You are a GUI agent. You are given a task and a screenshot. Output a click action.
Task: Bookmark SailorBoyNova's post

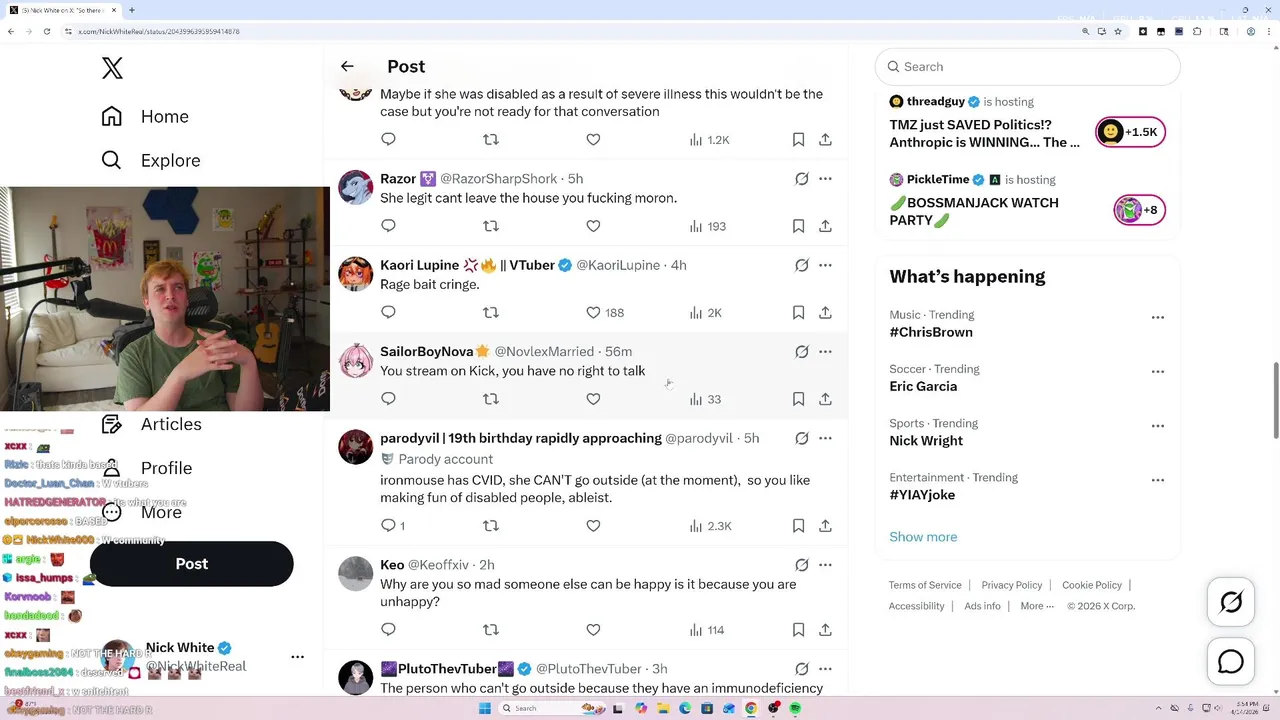[798, 399]
